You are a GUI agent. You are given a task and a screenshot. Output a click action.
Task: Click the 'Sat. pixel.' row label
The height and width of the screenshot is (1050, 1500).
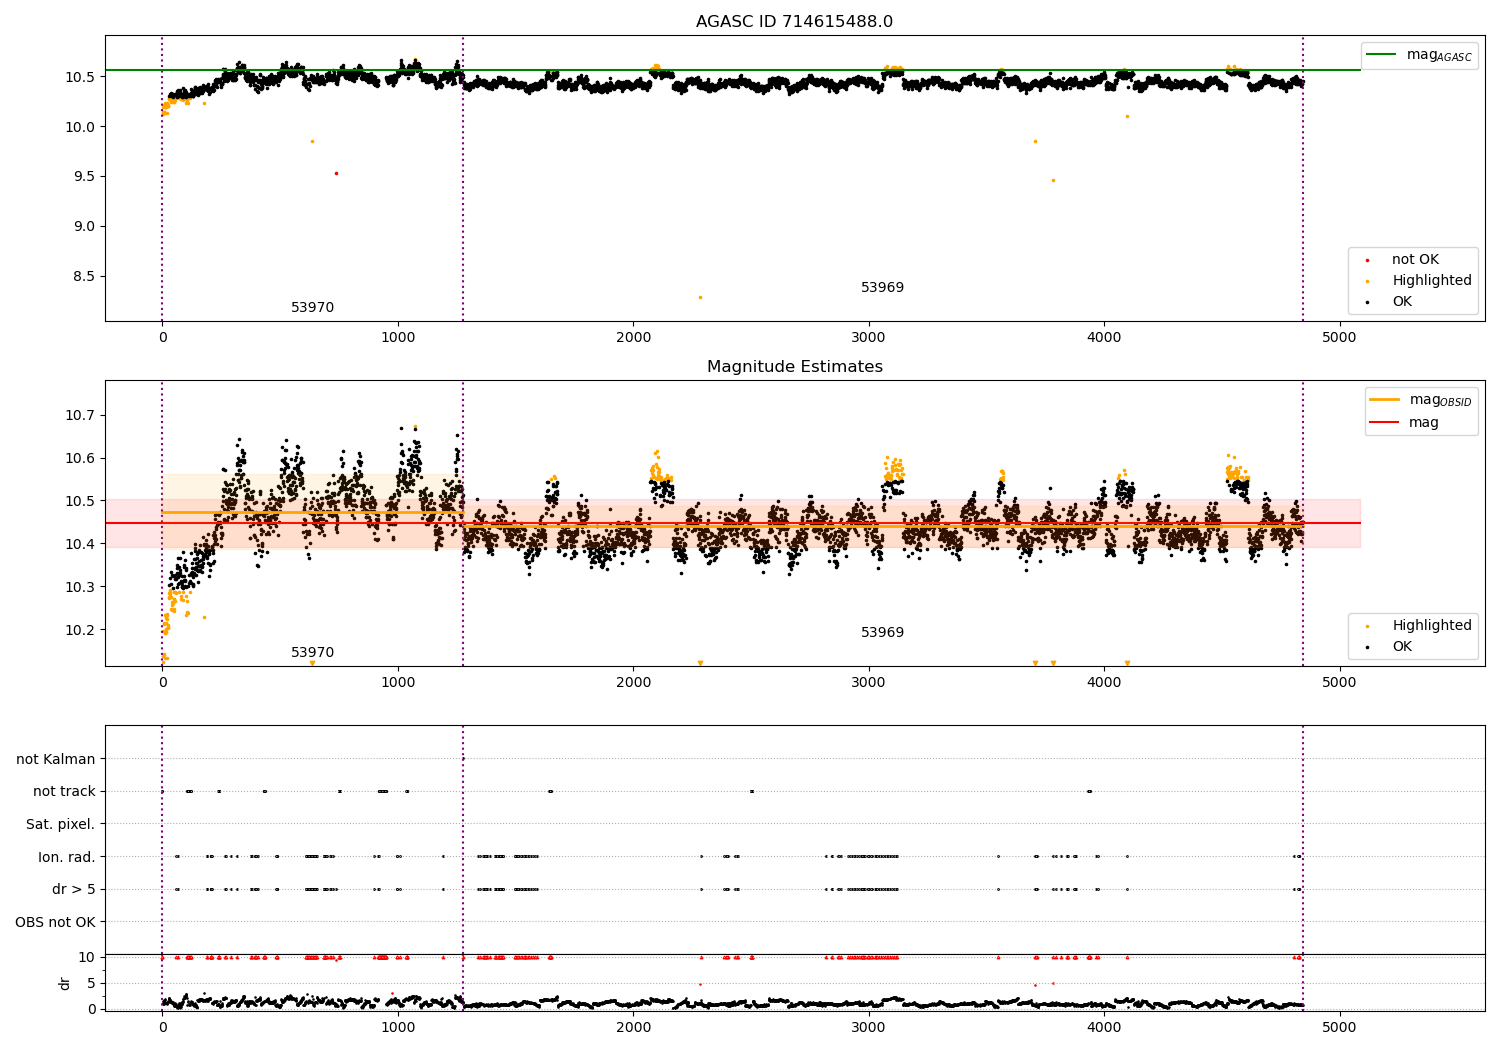coord(61,824)
